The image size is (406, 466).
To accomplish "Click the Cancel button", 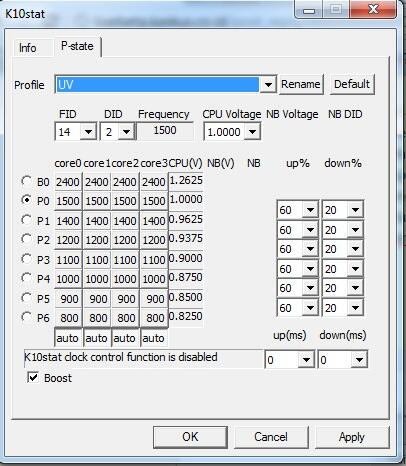I will (271, 437).
